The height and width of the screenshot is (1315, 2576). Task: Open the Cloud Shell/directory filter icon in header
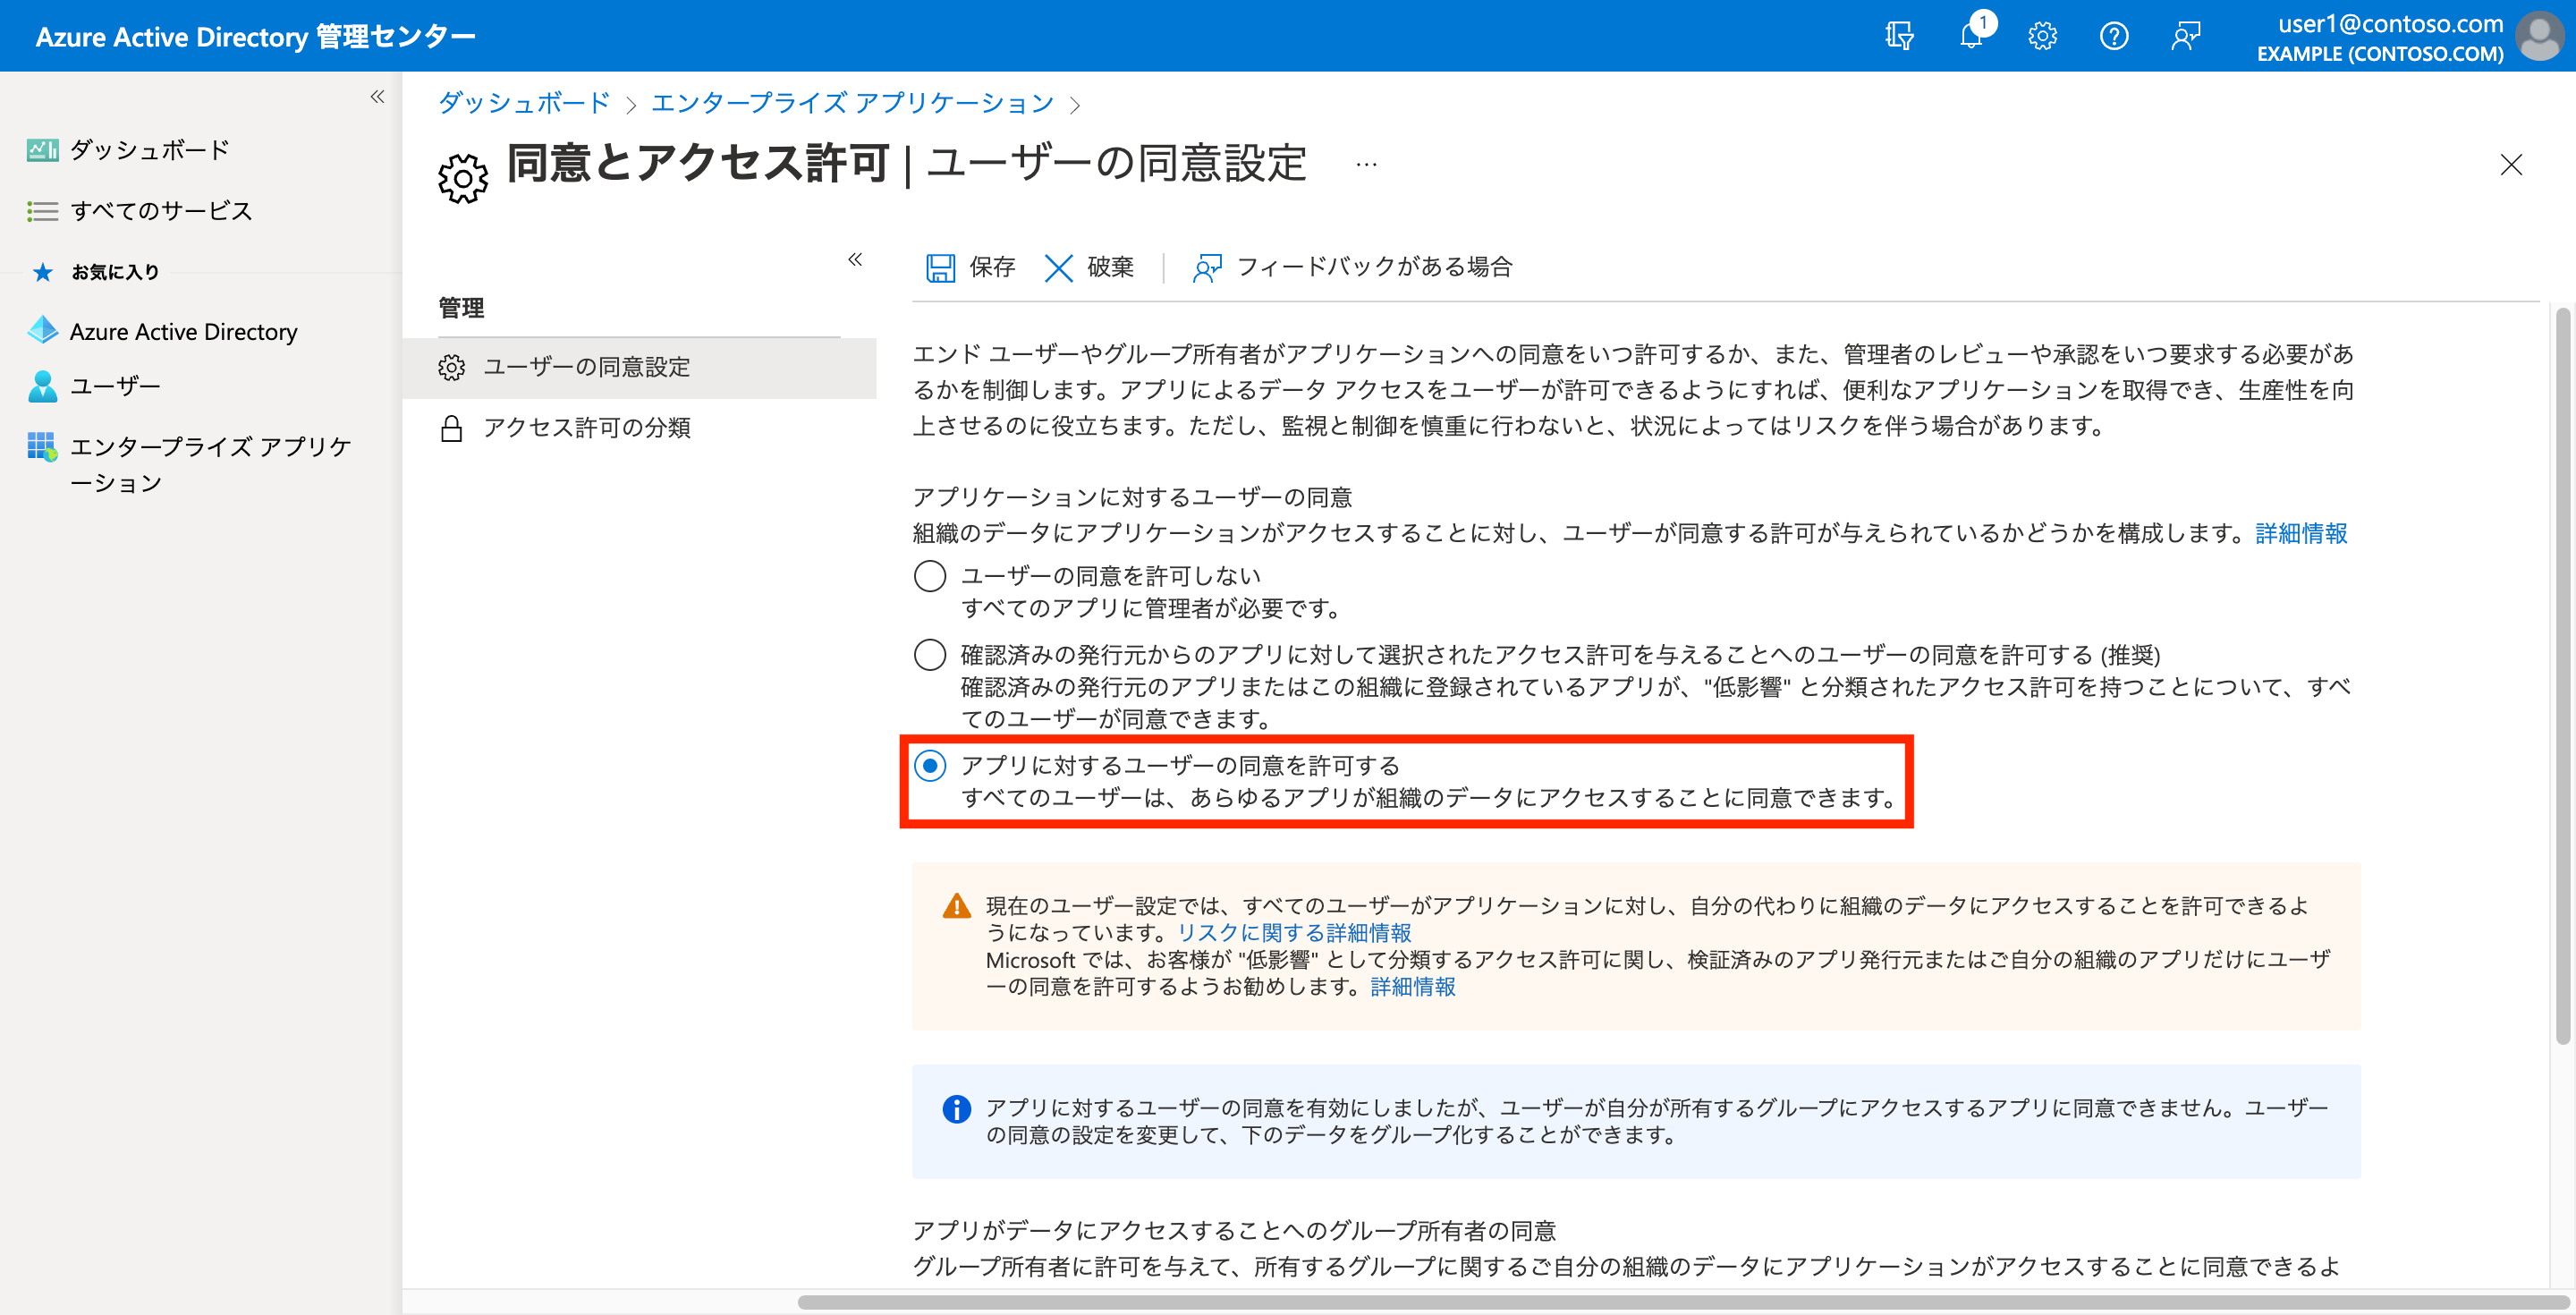1899,37
